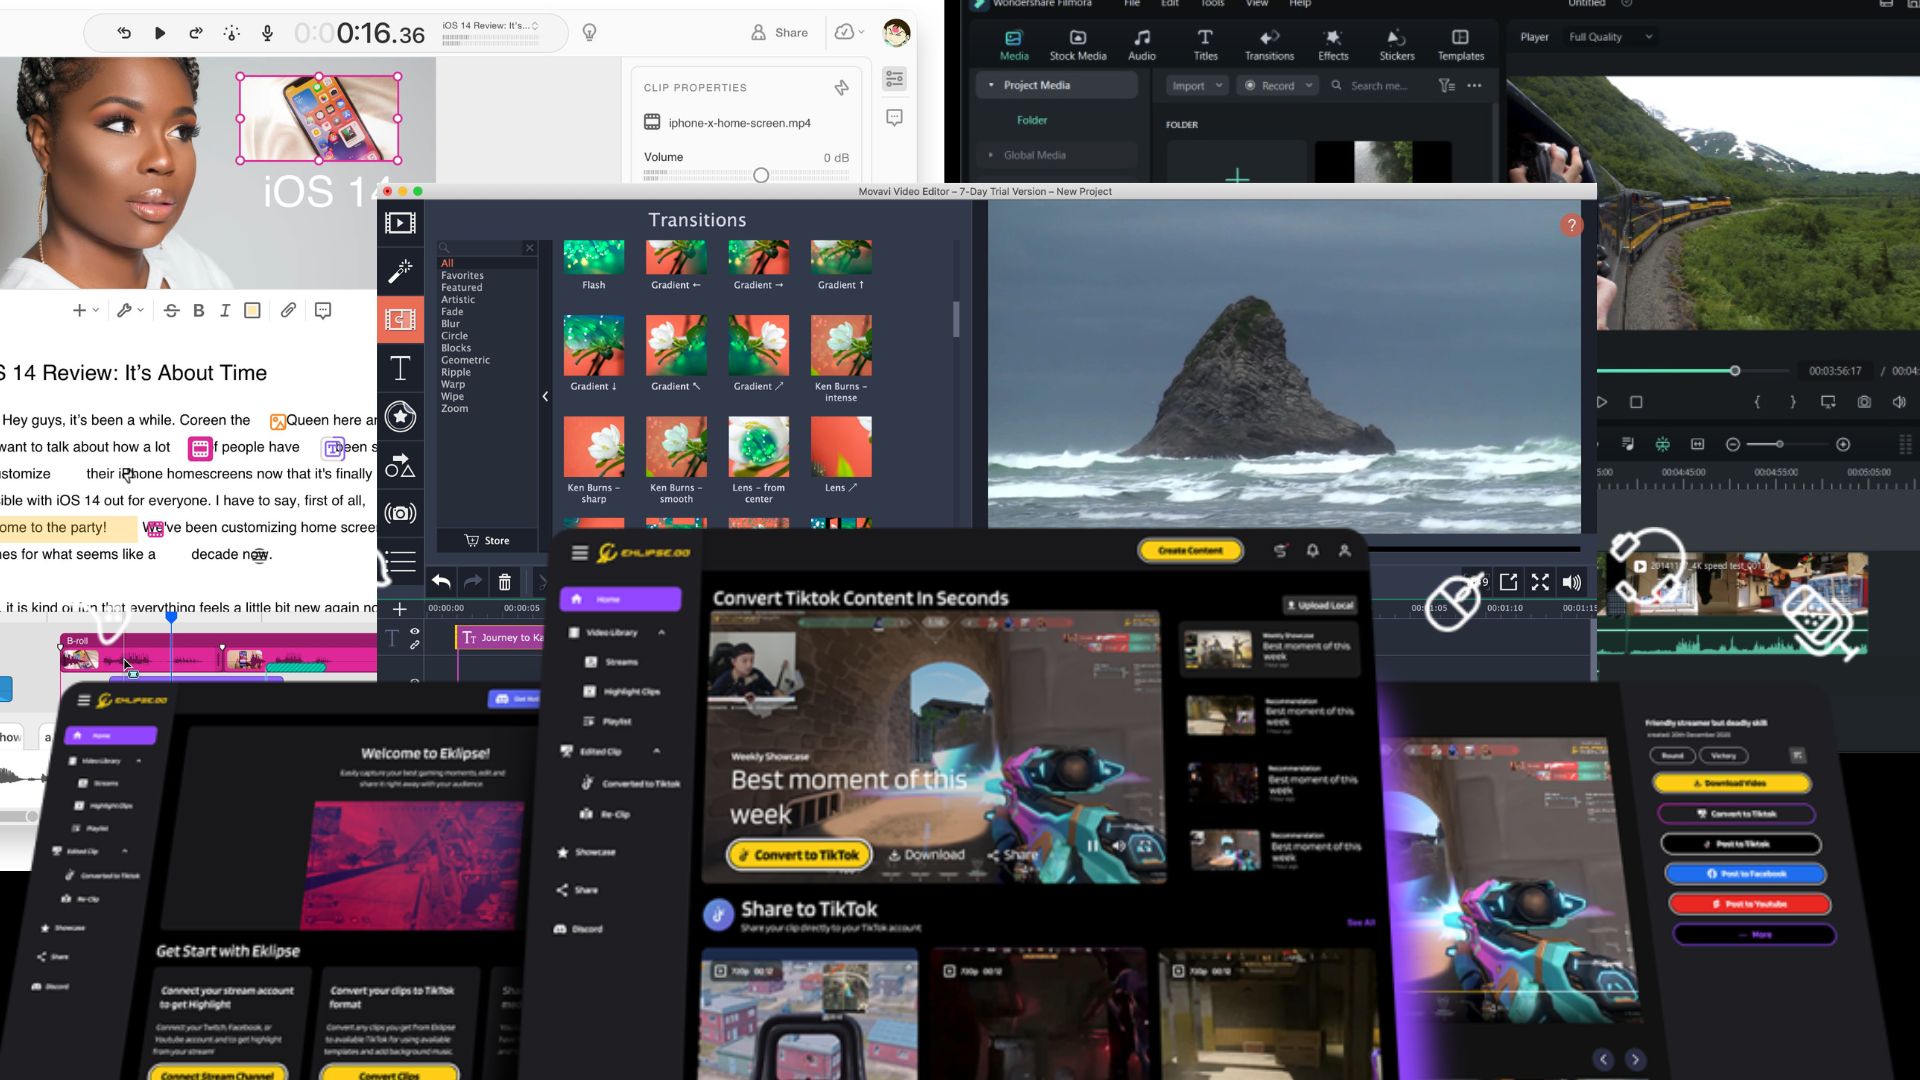
Task: Toggle the highlight formatting option in Descript
Action: tap(250, 310)
